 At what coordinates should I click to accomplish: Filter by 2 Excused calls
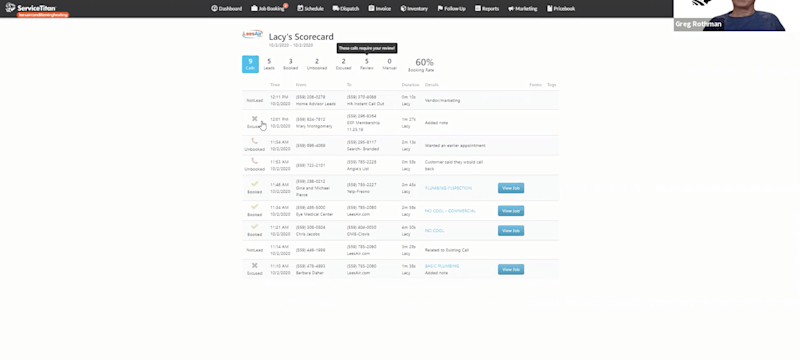[343, 64]
